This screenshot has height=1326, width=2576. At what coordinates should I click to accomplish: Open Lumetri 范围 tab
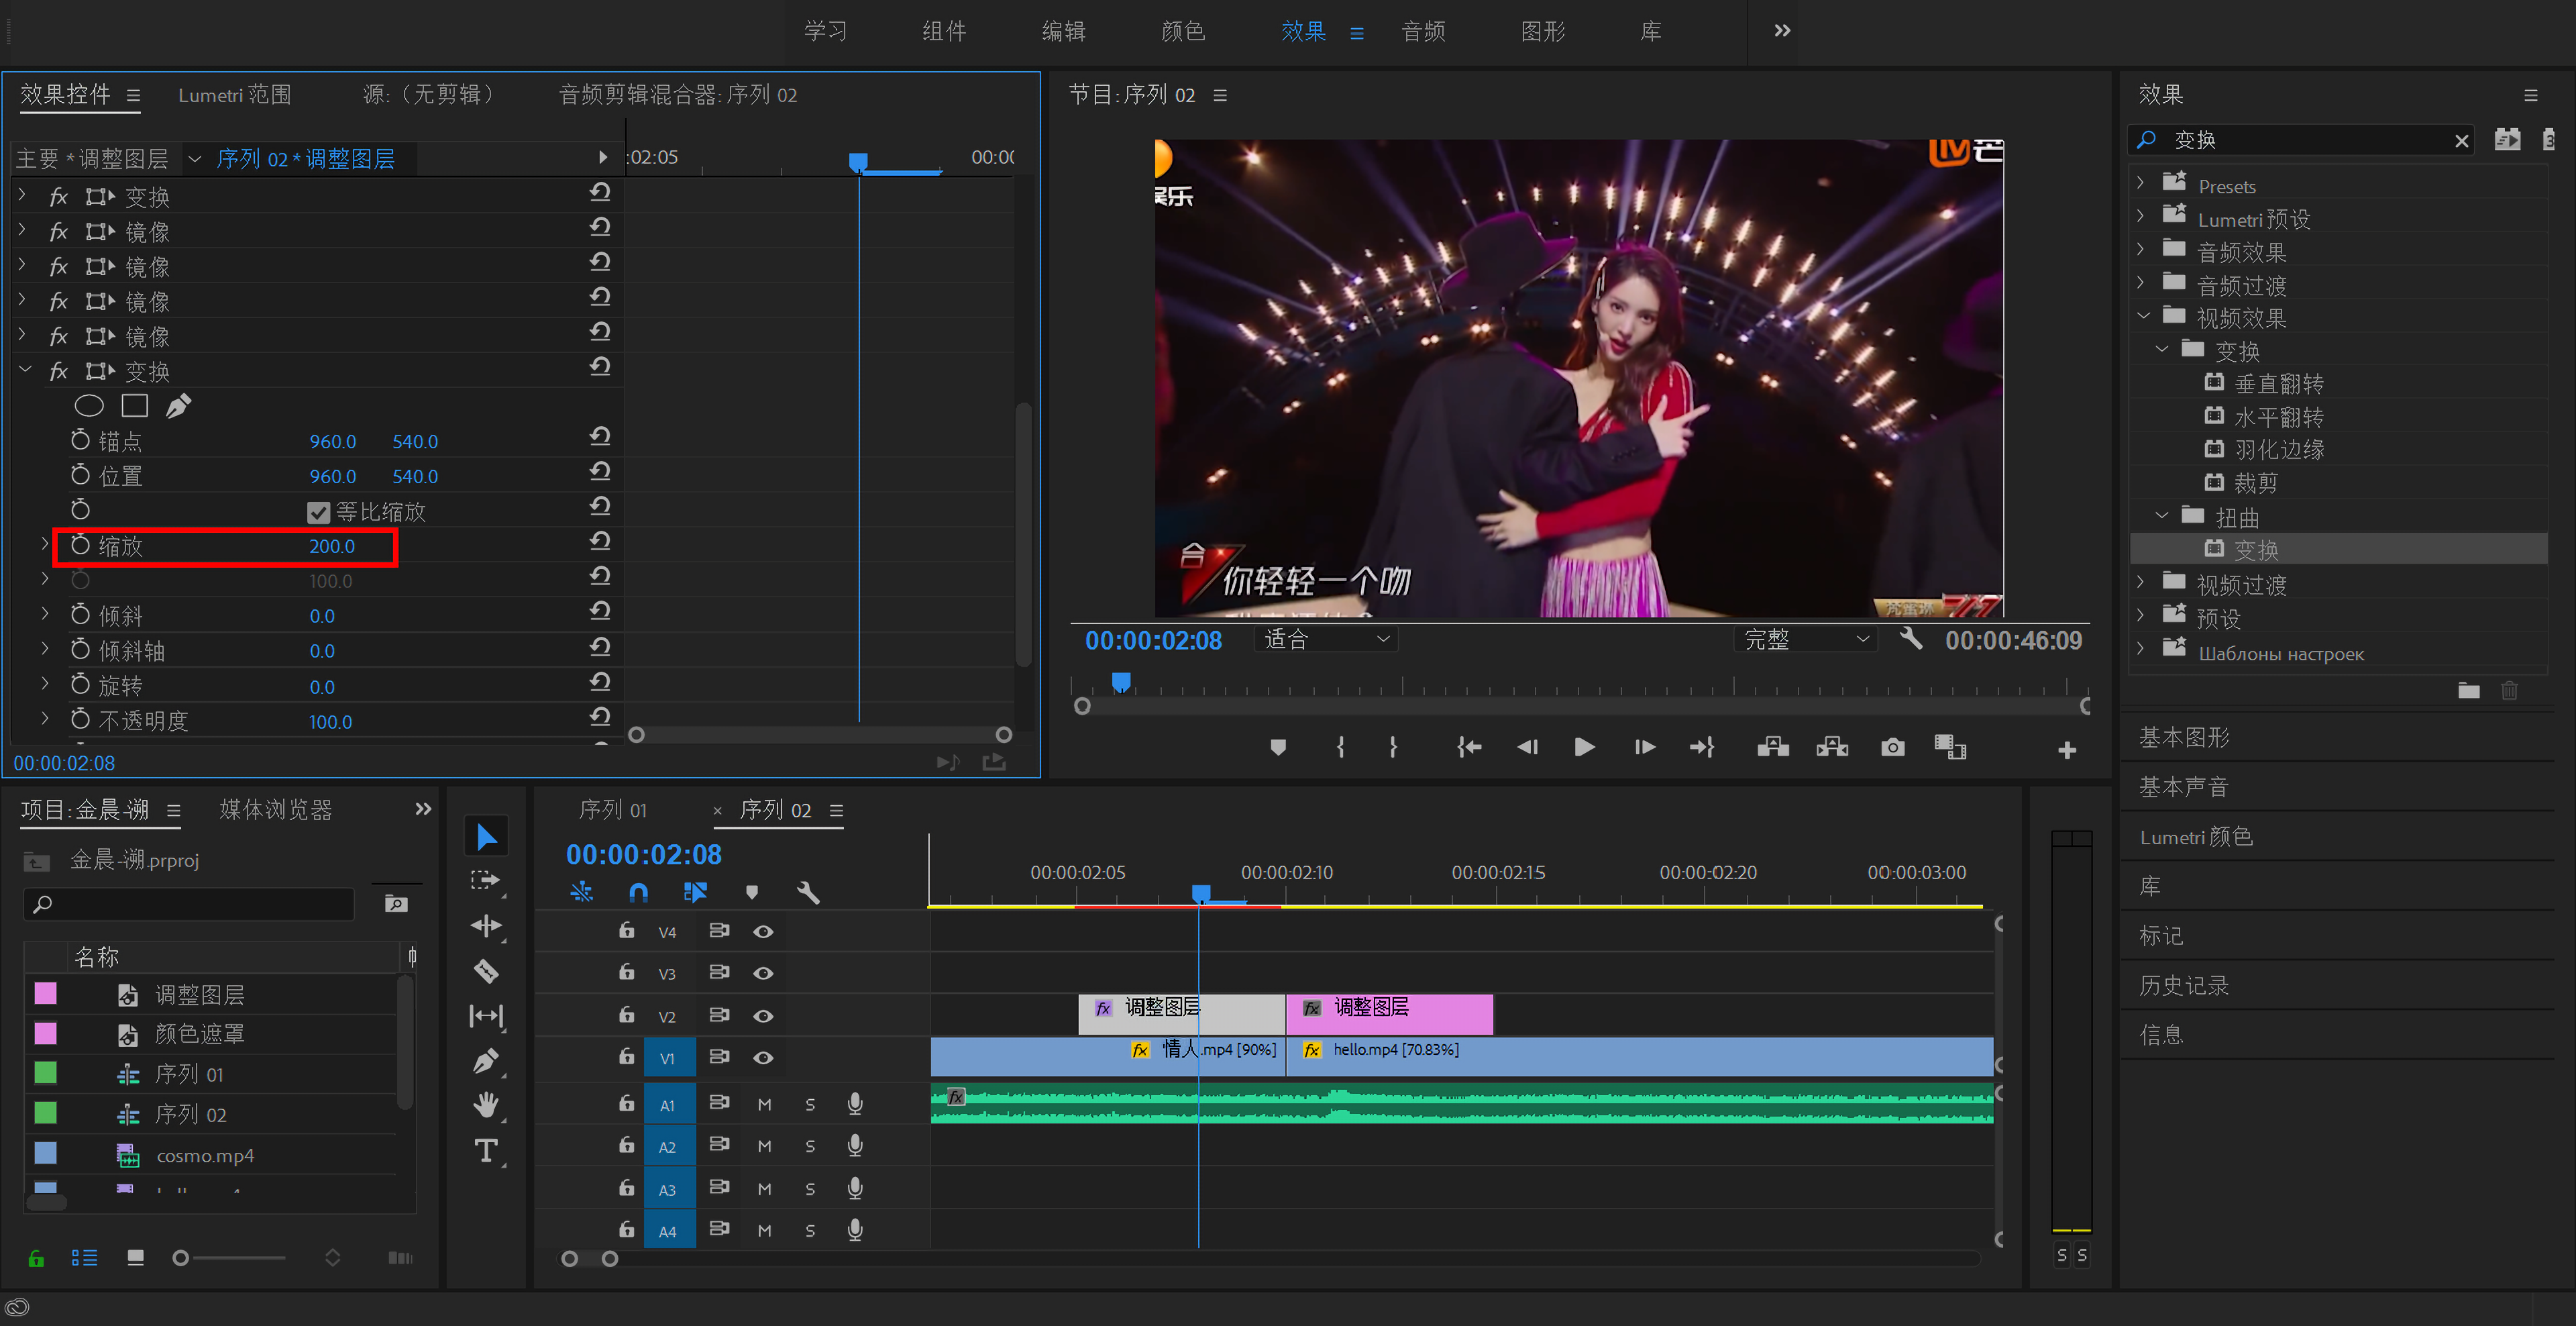(x=235, y=94)
